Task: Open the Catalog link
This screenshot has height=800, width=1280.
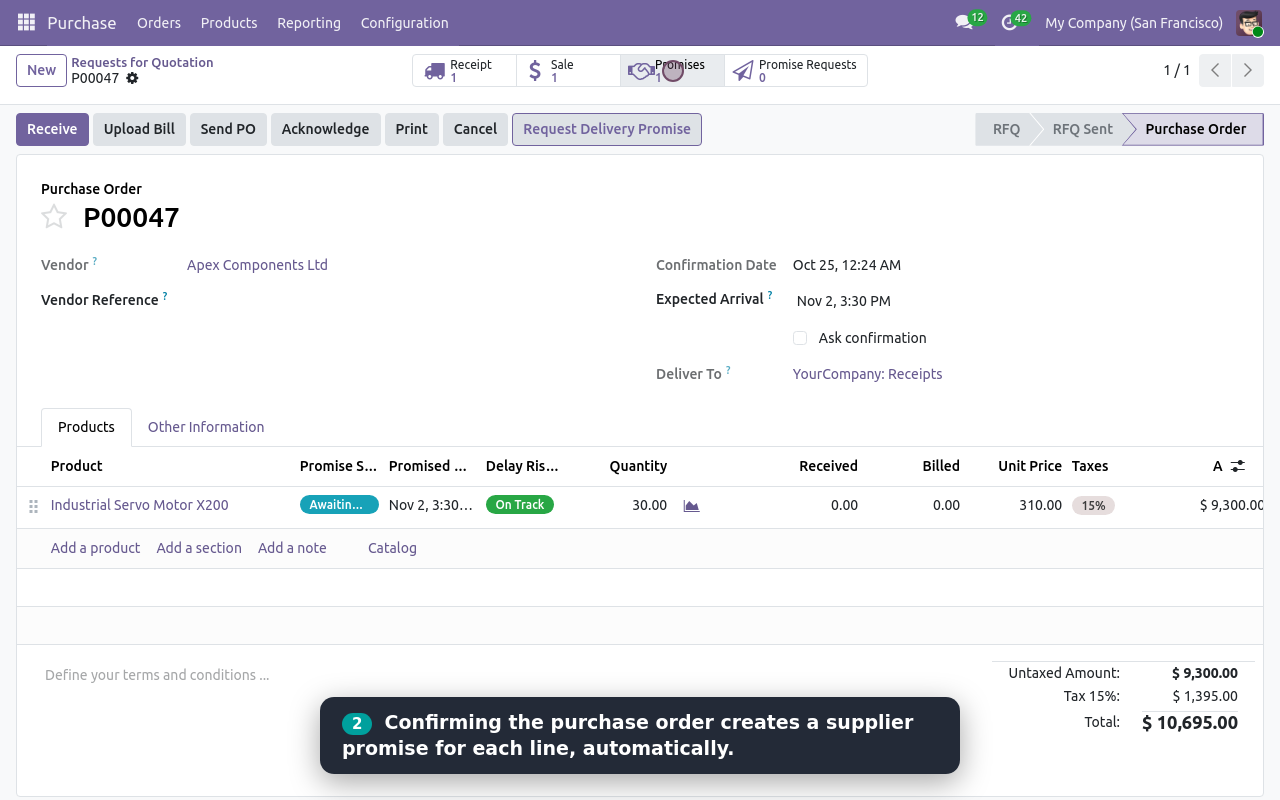Action: (392, 548)
